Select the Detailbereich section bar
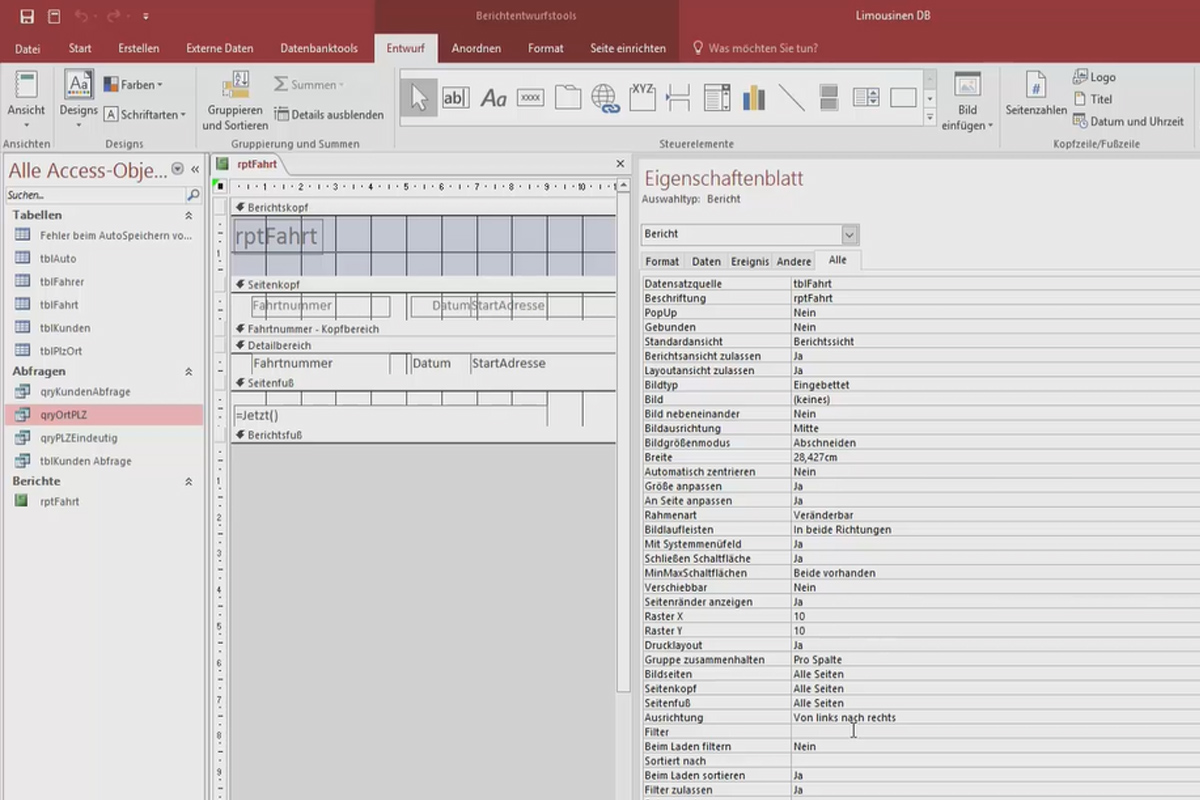This screenshot has width=1200, height=800. [423, 345]
